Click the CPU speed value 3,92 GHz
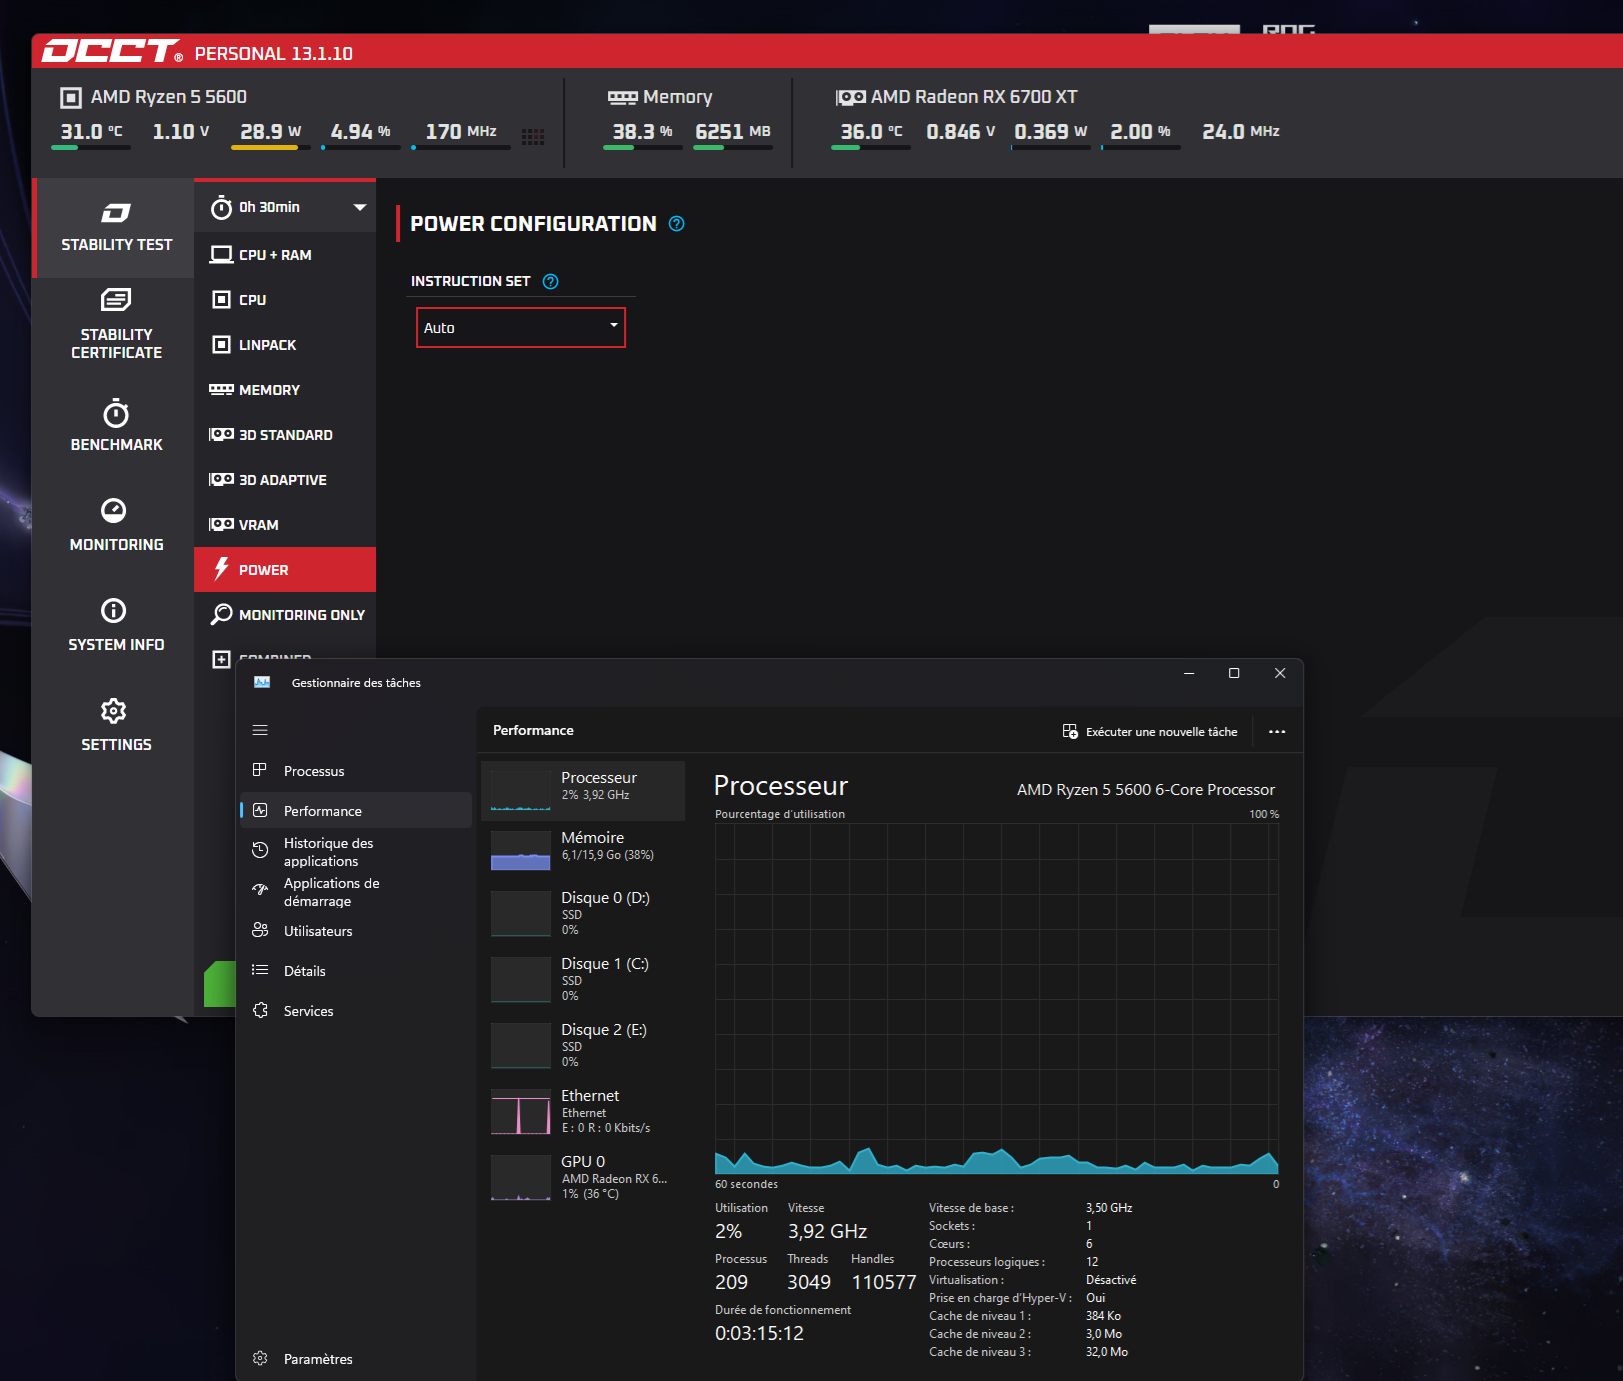This screenshot has width=1623, height=1381. tap(827, 1232)
